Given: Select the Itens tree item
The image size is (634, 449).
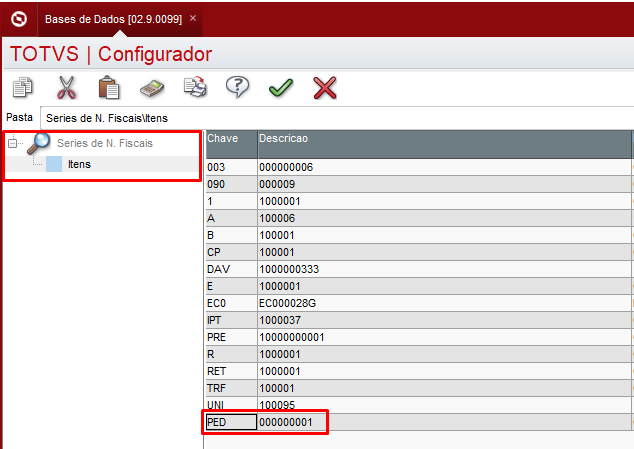Looking at the screenshot, I should point(79,164).
